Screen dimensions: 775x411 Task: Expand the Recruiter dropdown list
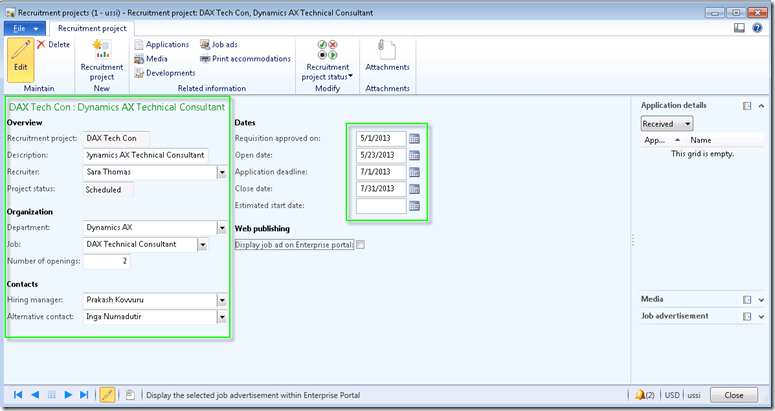(x=221, y=172)
